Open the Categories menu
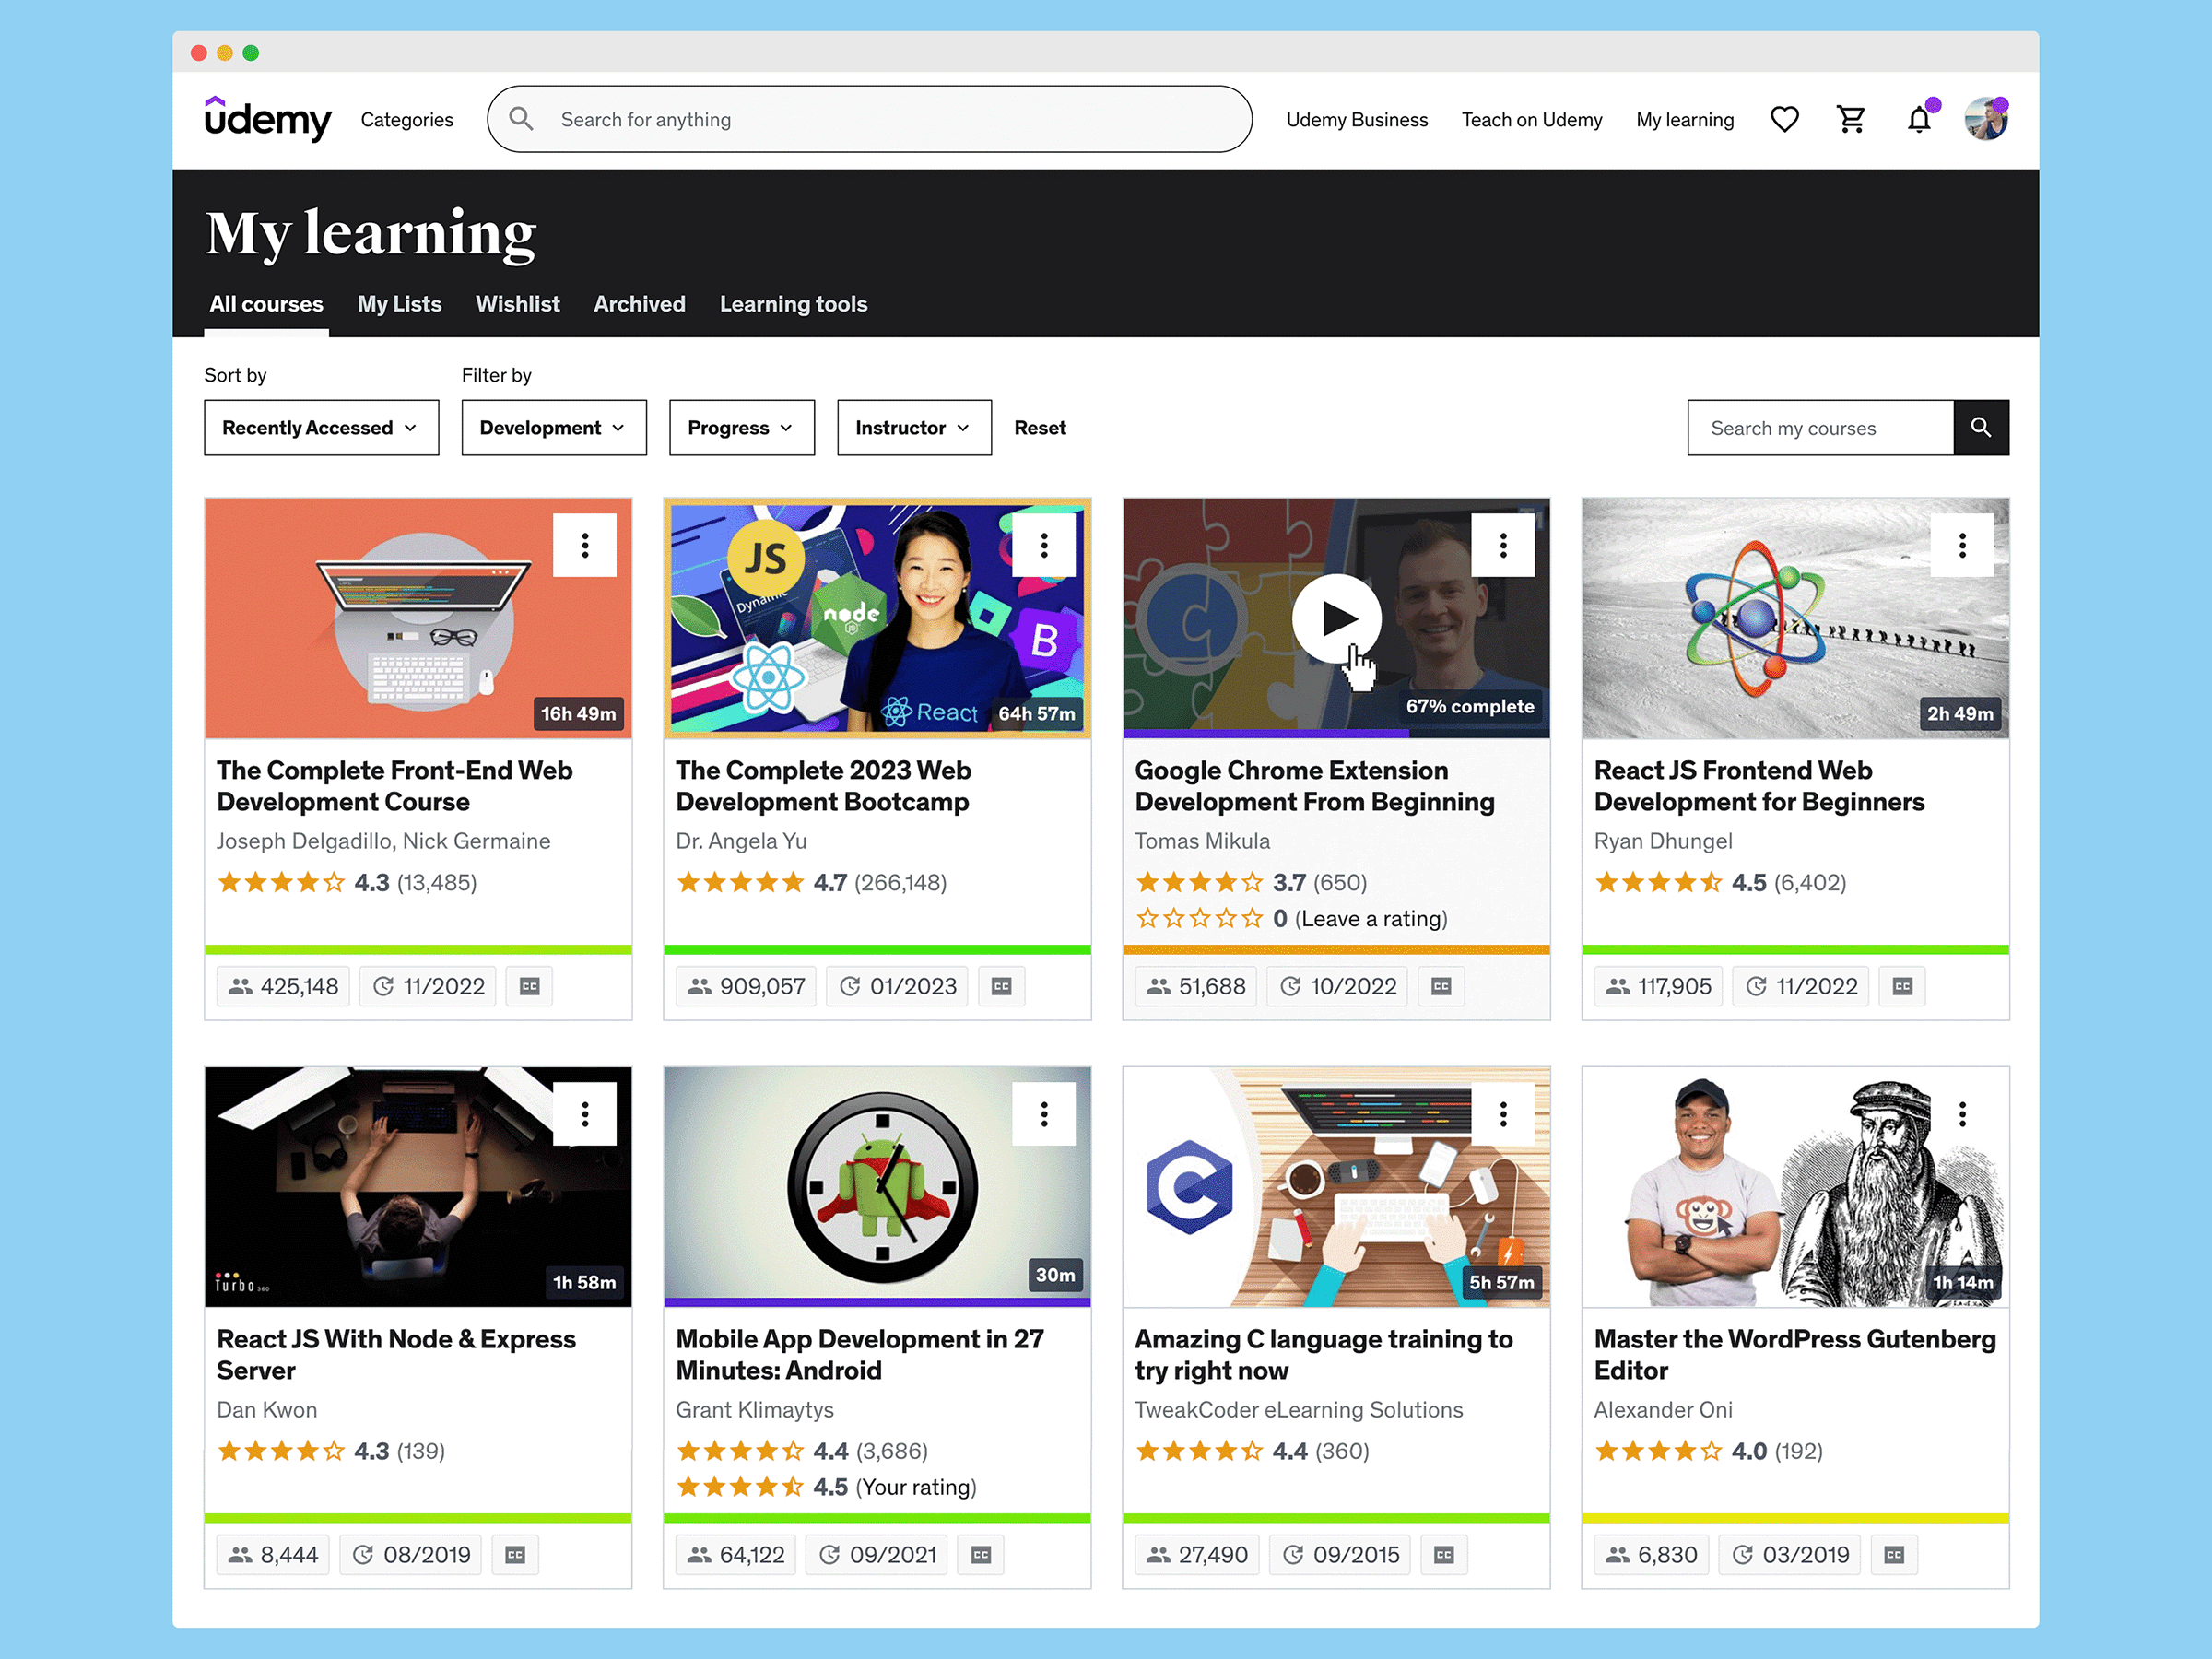 406,120
